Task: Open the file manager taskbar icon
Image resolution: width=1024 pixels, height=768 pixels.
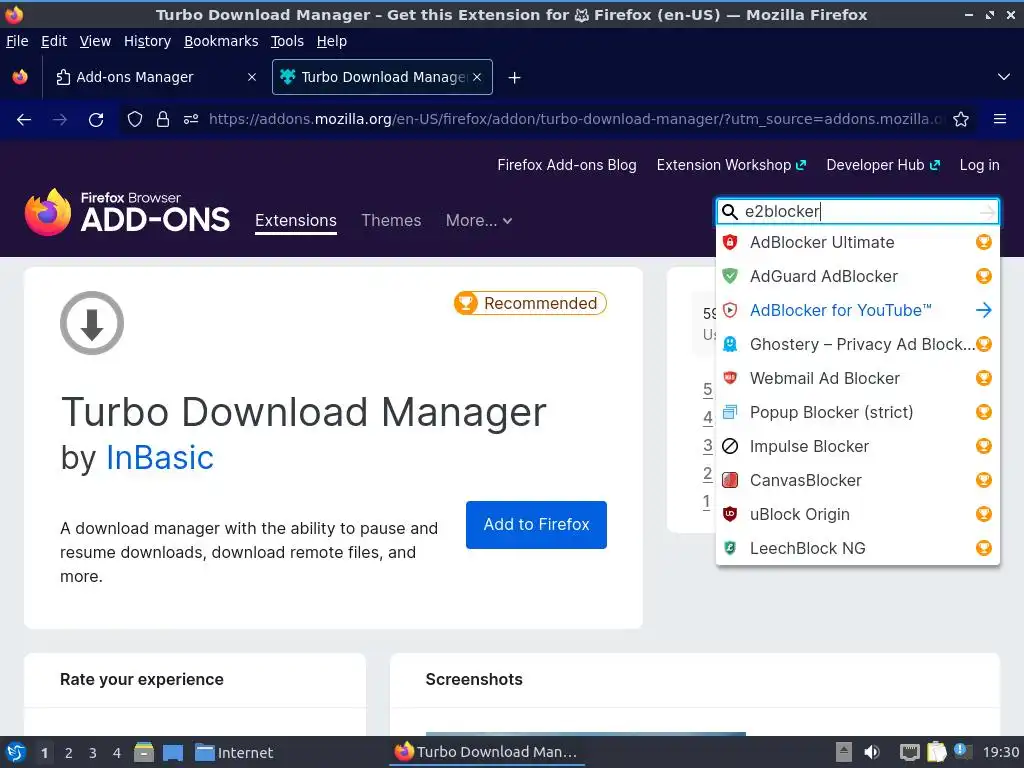Action: tap(144, 752)
